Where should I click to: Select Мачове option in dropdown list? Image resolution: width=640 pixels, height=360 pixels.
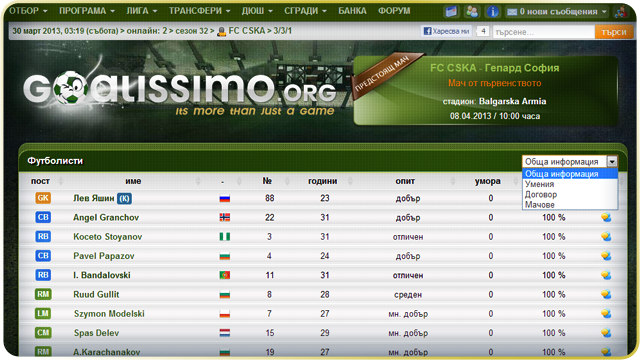click(570, 204)
